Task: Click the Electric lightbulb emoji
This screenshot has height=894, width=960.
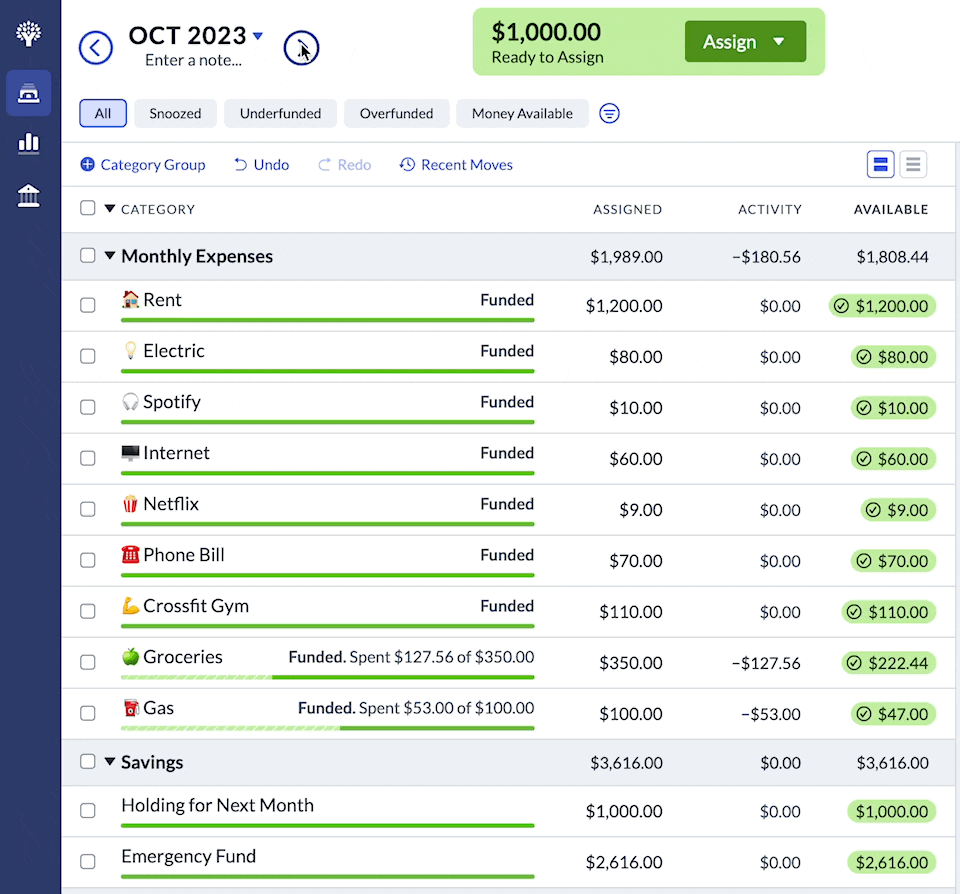Action: [130, 350]
